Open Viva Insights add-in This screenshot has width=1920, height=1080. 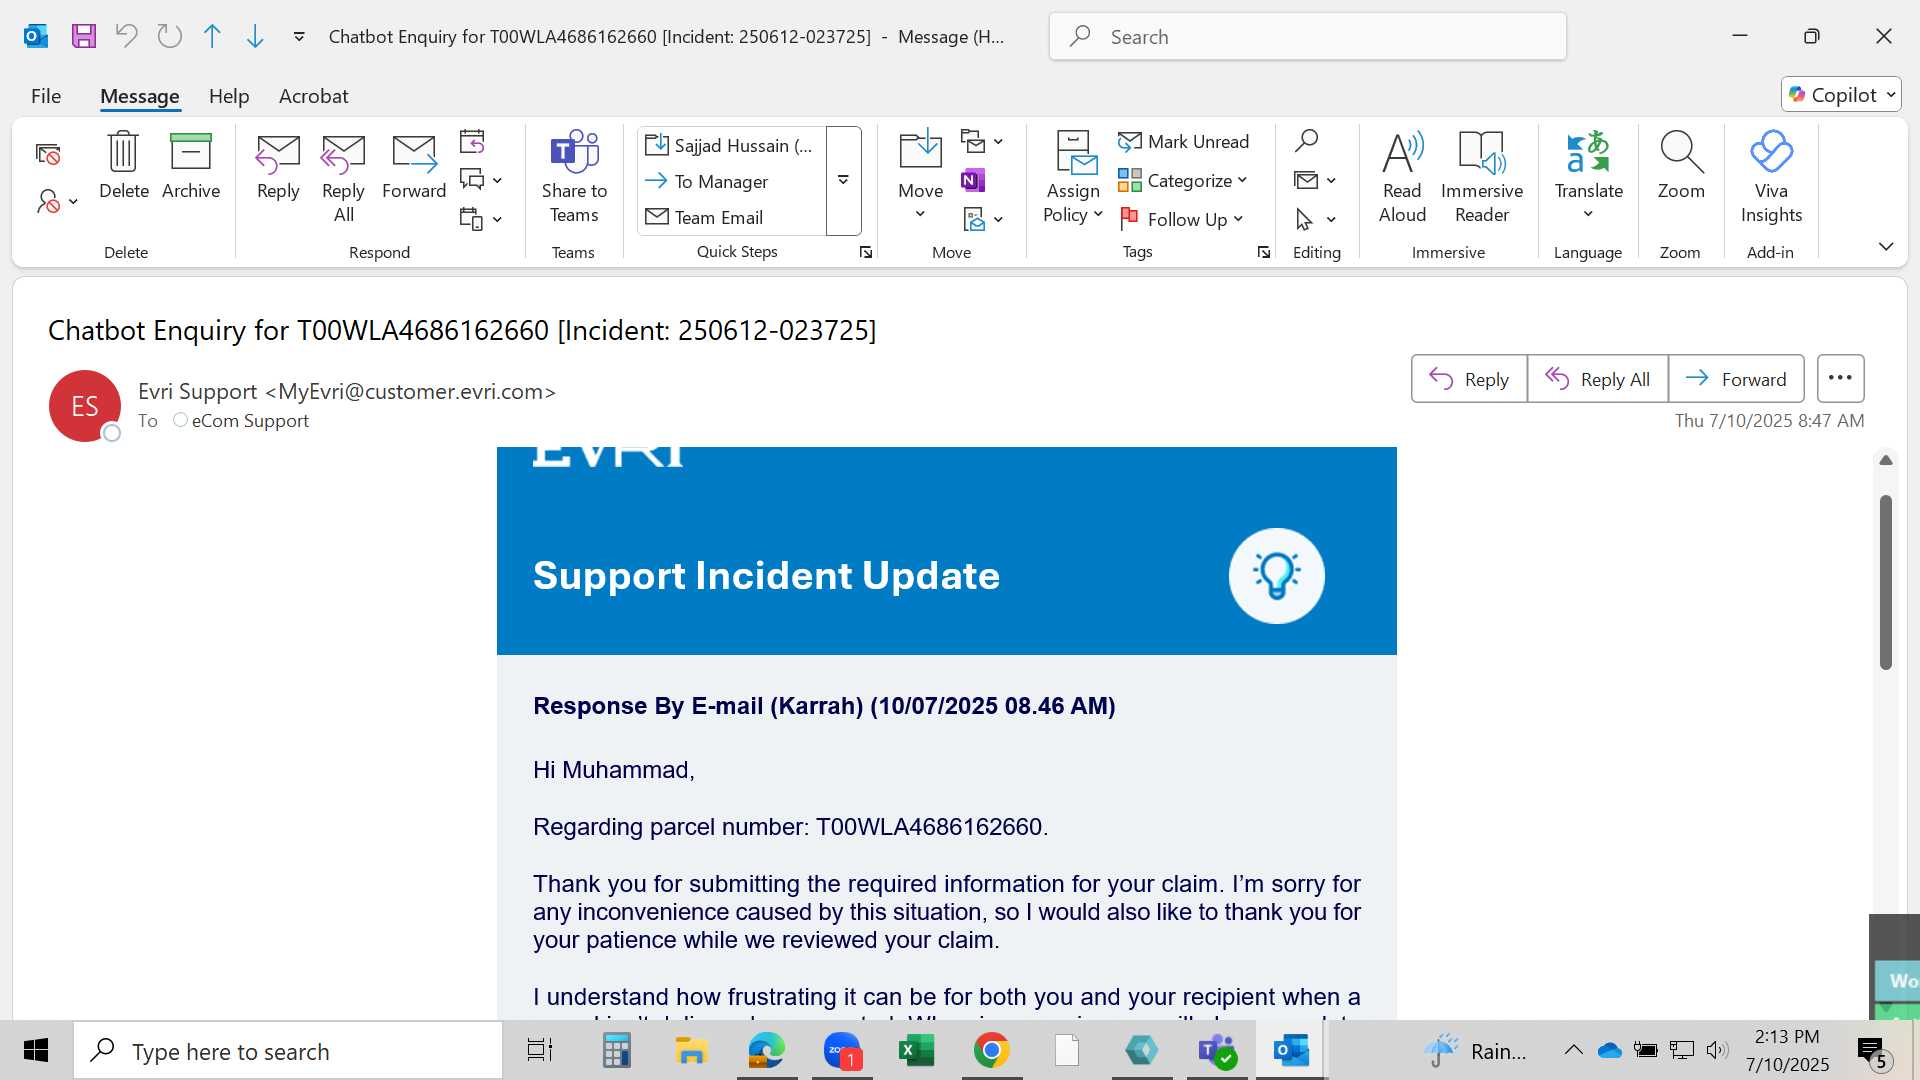1771,178
